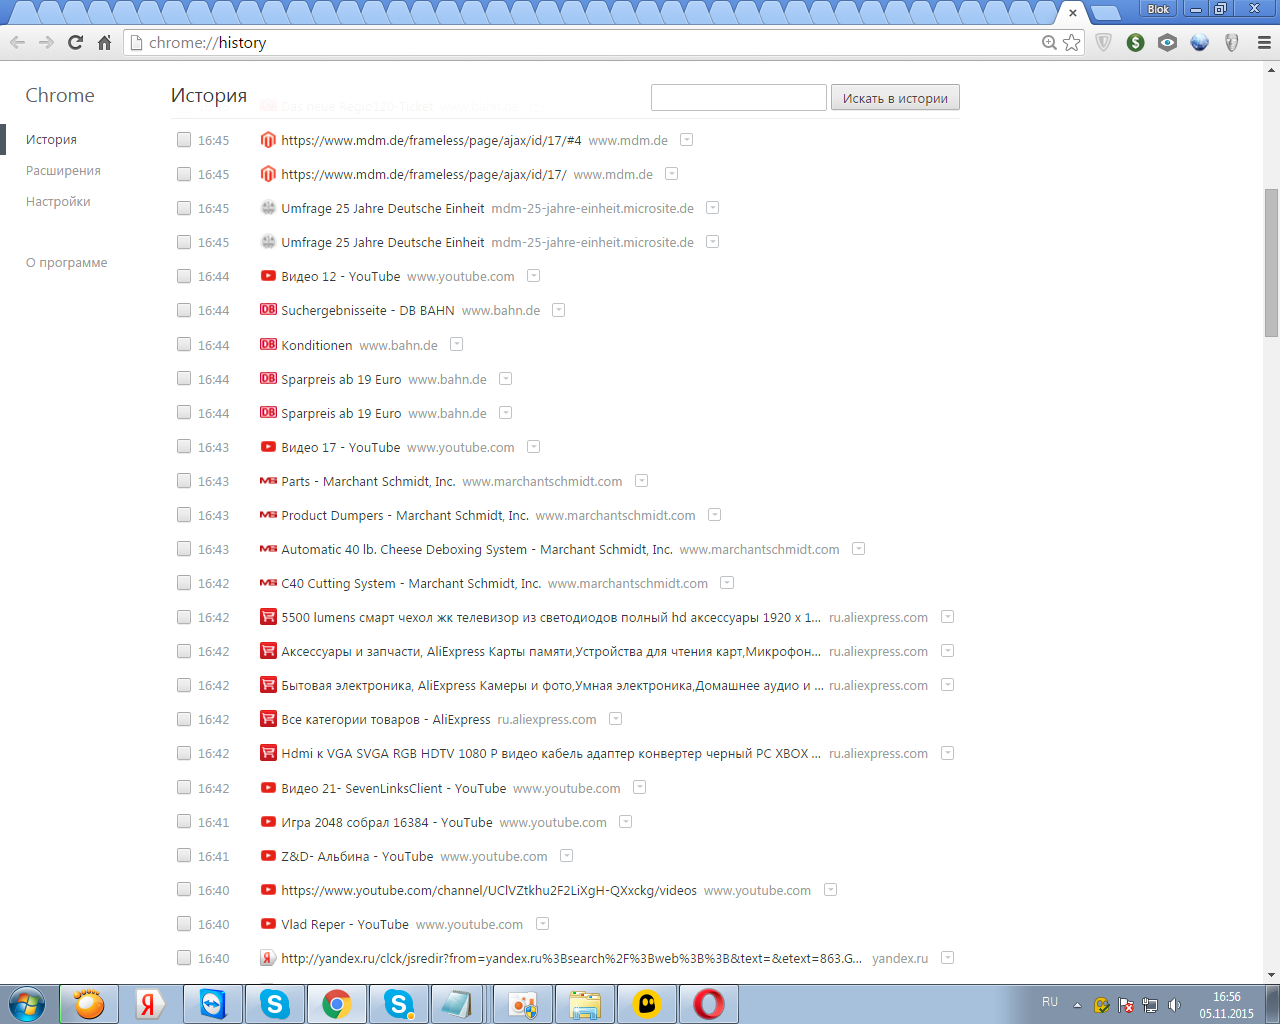Click the blue globe extension icon

click(x=1200, y=42)
